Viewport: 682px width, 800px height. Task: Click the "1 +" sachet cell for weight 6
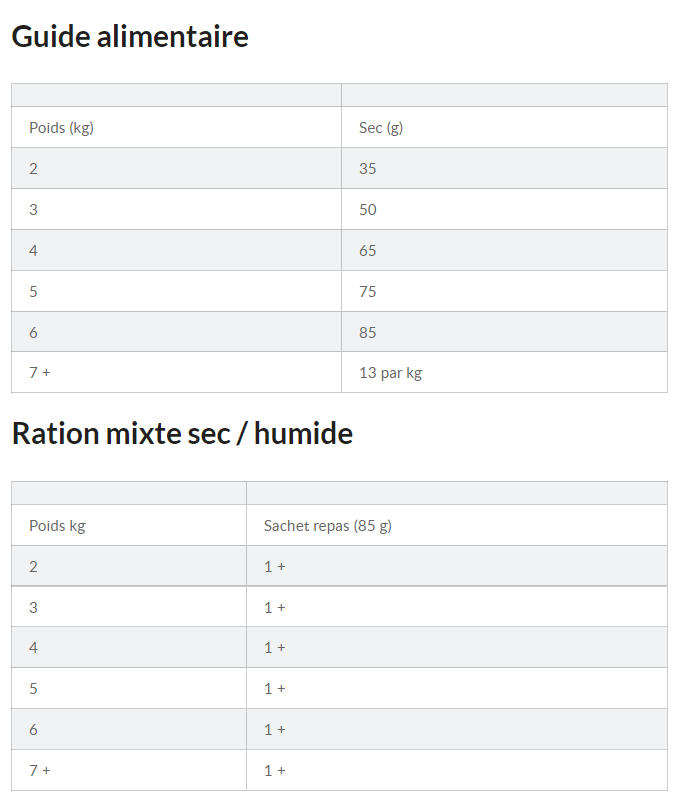[x=275, y=729]
